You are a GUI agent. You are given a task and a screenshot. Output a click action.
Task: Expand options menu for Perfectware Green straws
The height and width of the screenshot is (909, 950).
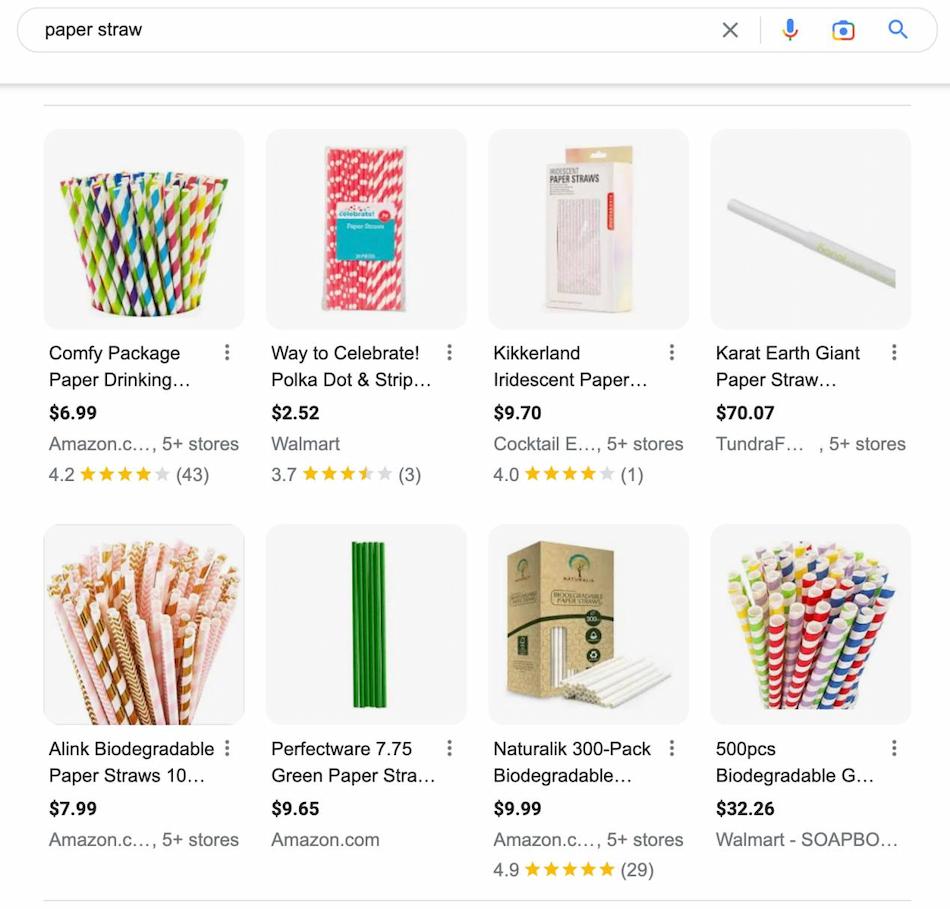(x=449, y=748)
